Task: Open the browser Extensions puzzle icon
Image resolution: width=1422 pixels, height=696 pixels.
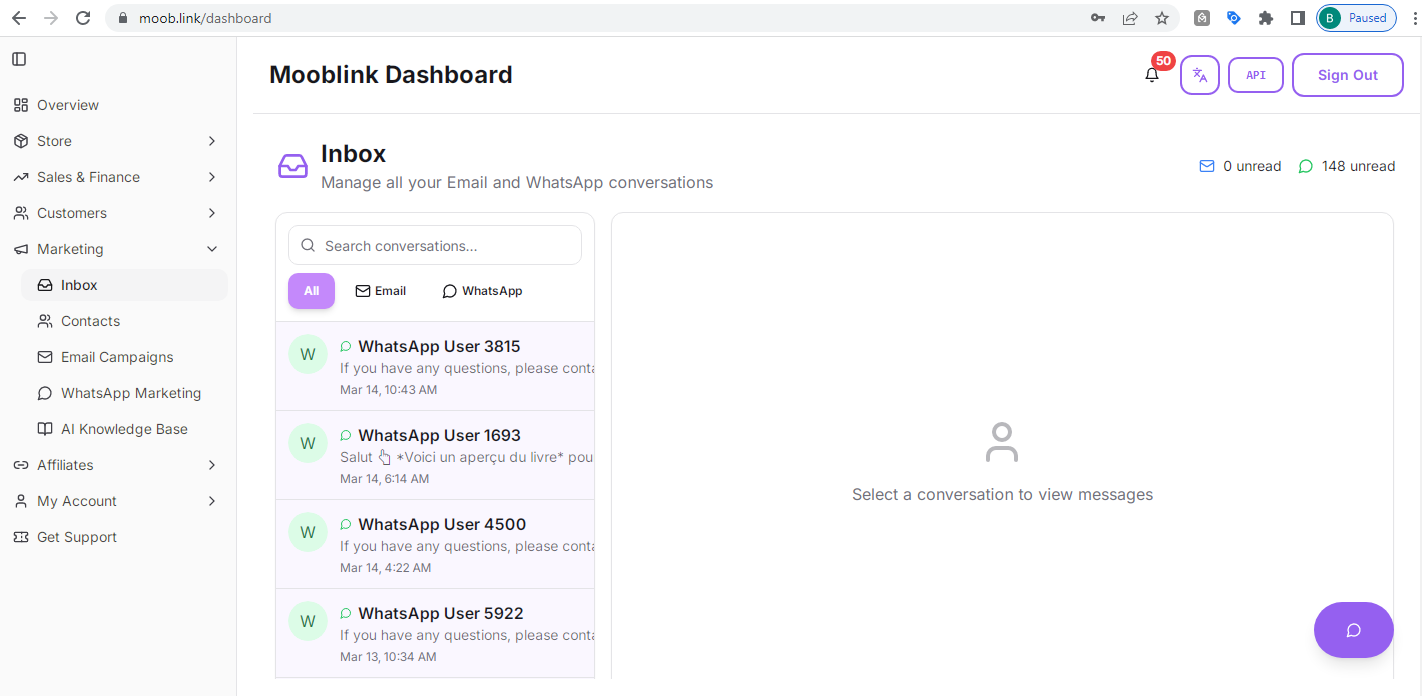Action: click(1266, 18)
